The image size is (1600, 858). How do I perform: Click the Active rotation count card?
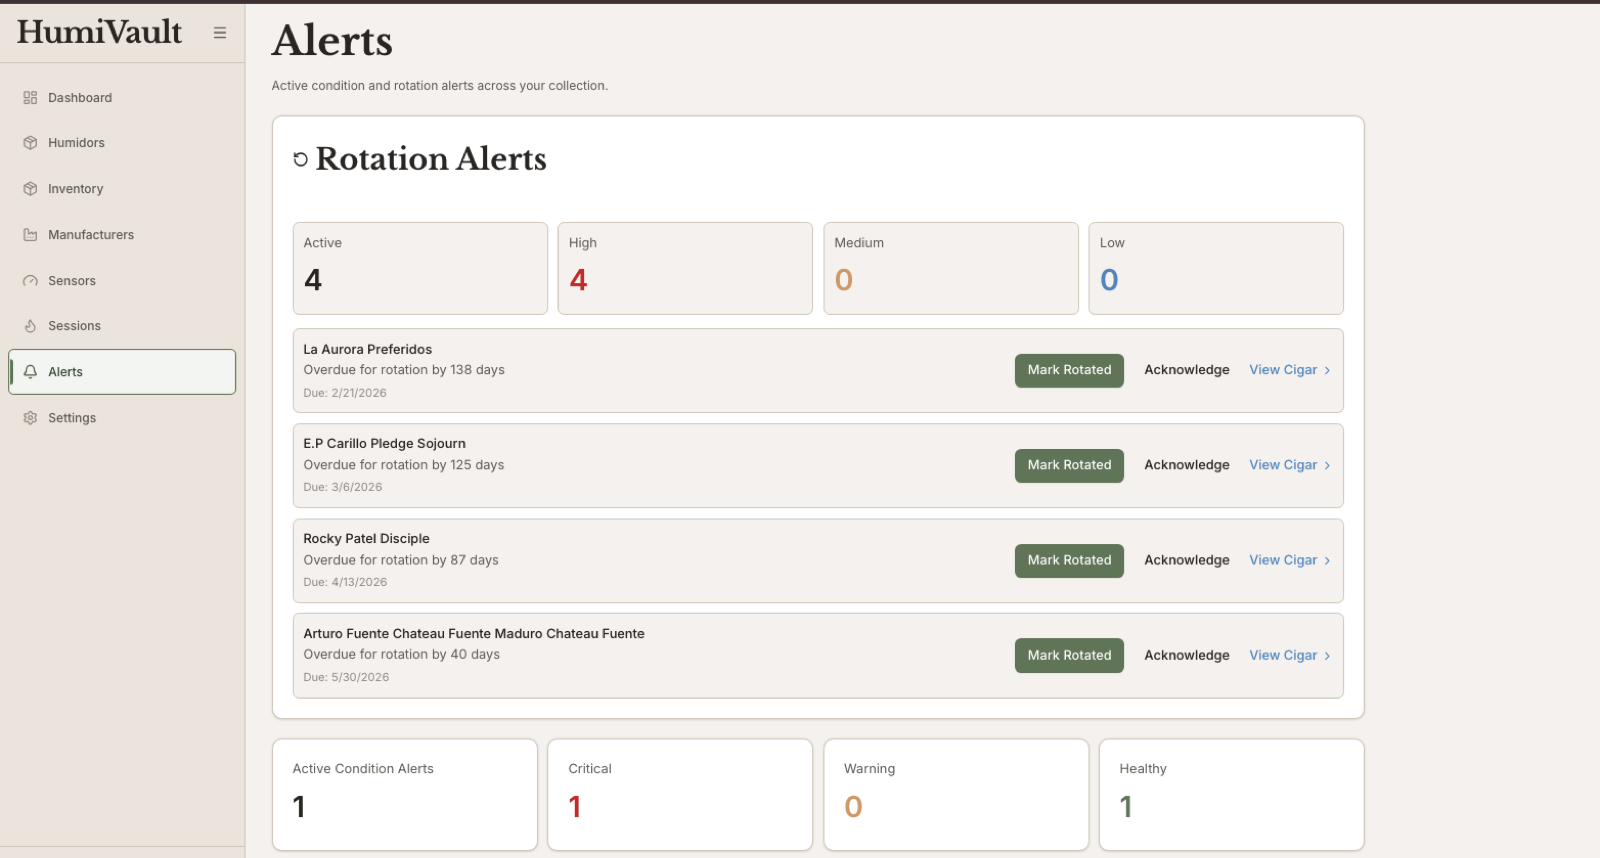pos(420,268)
